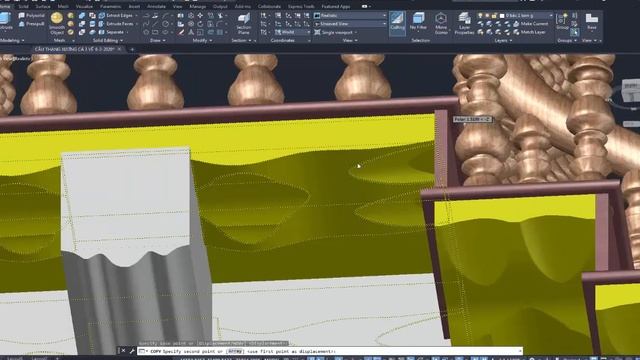Viewport: 640px width, 360px height.
Task: Select the Polysolid tool
Action: [32, 16]
